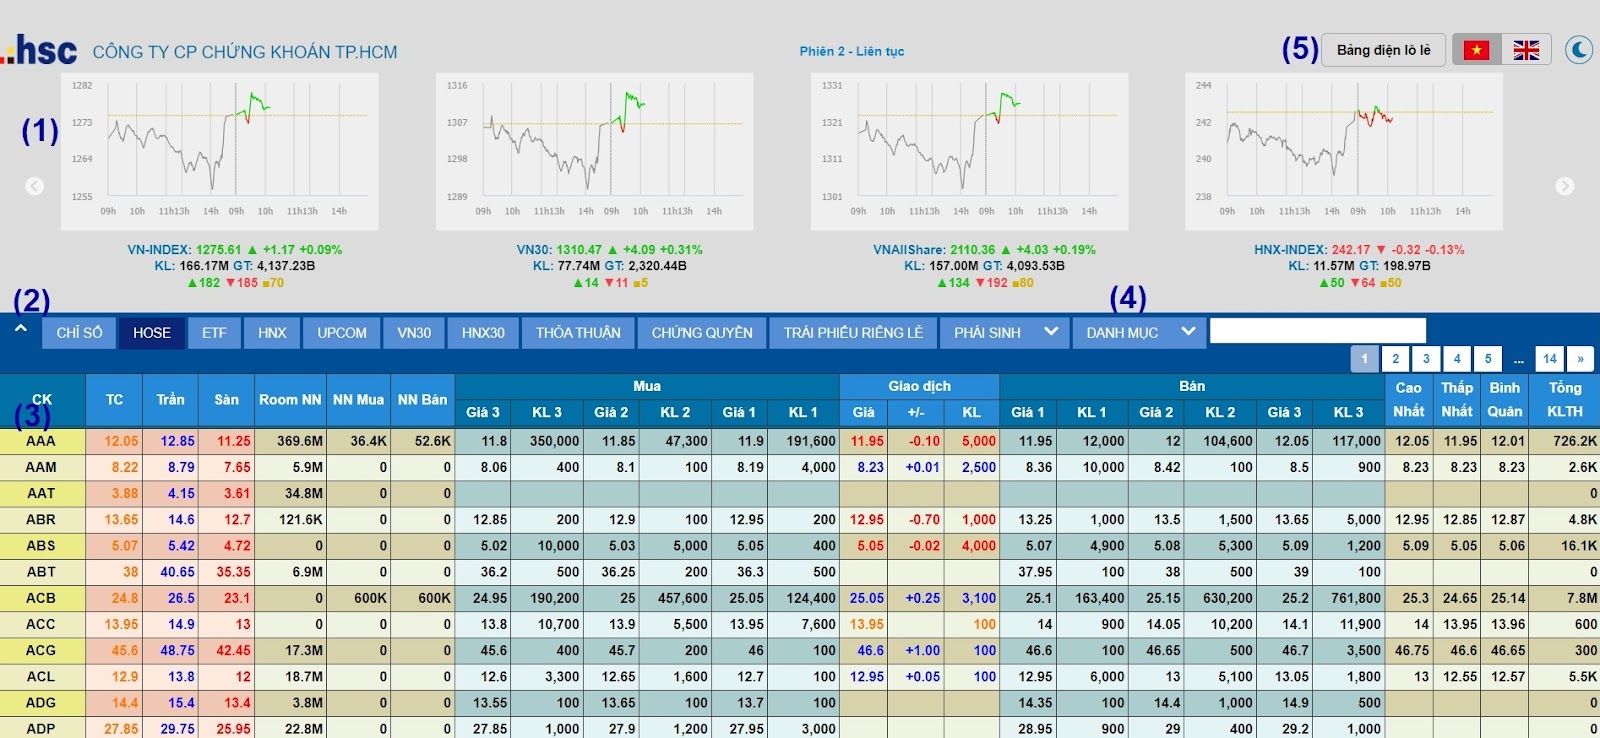
Task: Click the Tổng KLTH column header
Action: click(x=1565, y=399)
